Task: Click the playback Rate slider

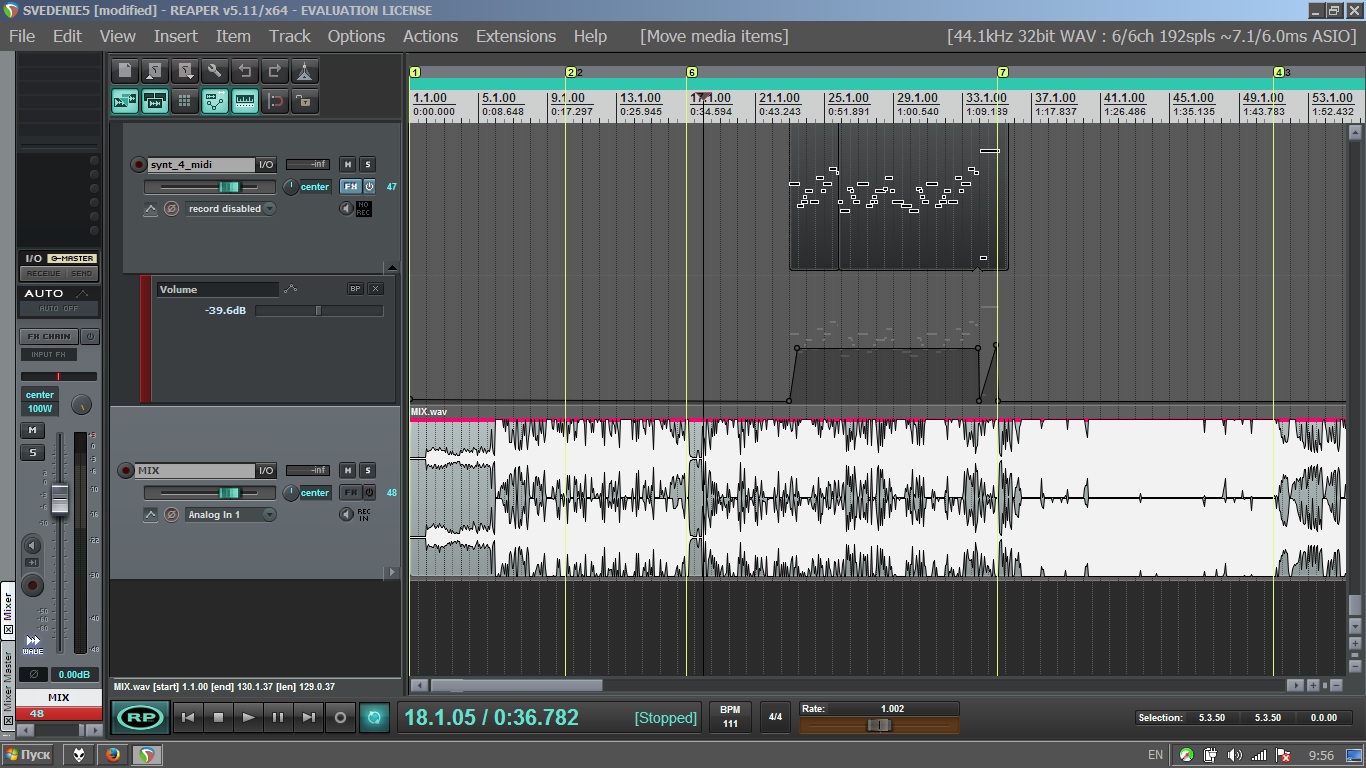Action: [x=879, y=725]
